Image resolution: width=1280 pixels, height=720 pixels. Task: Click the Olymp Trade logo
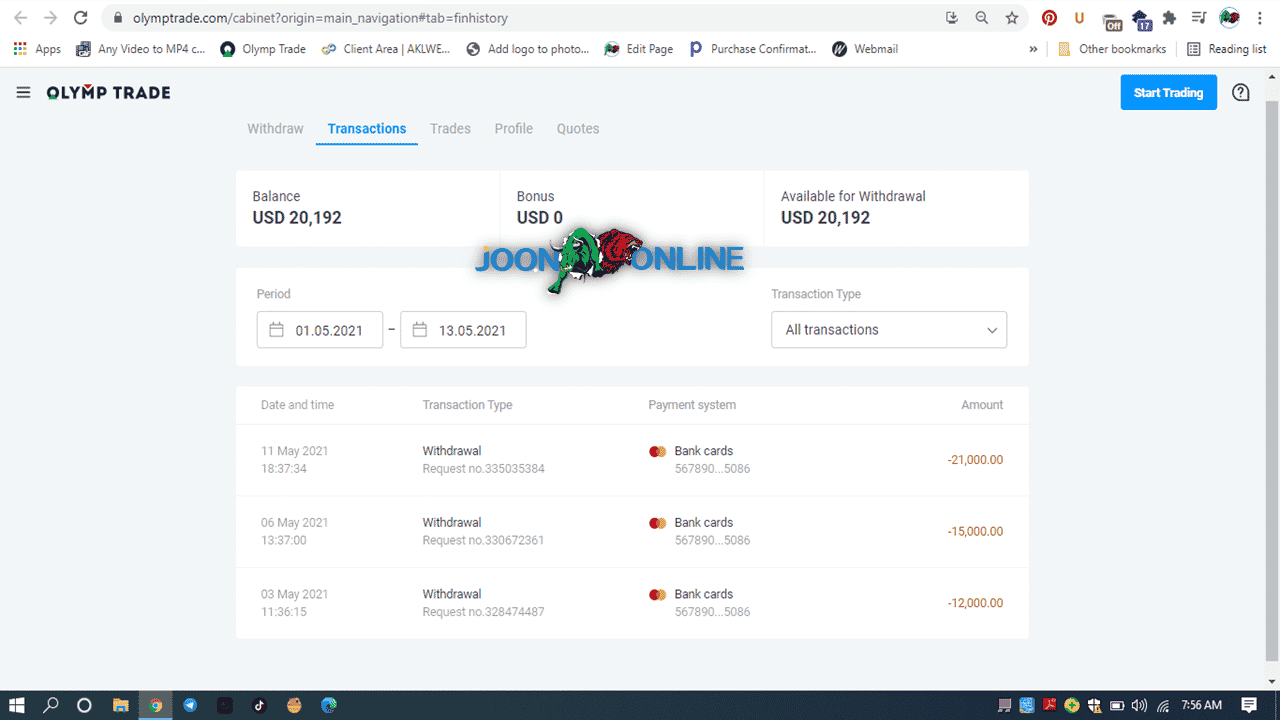108,93
